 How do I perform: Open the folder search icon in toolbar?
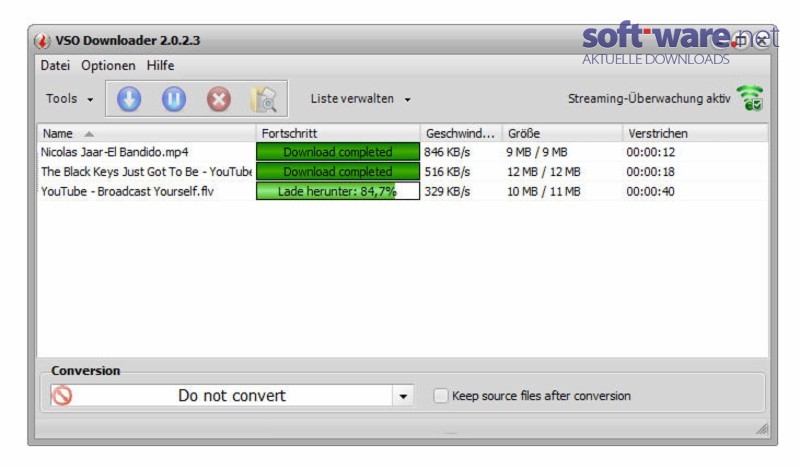pyautogui.click(x=264, y=99)
